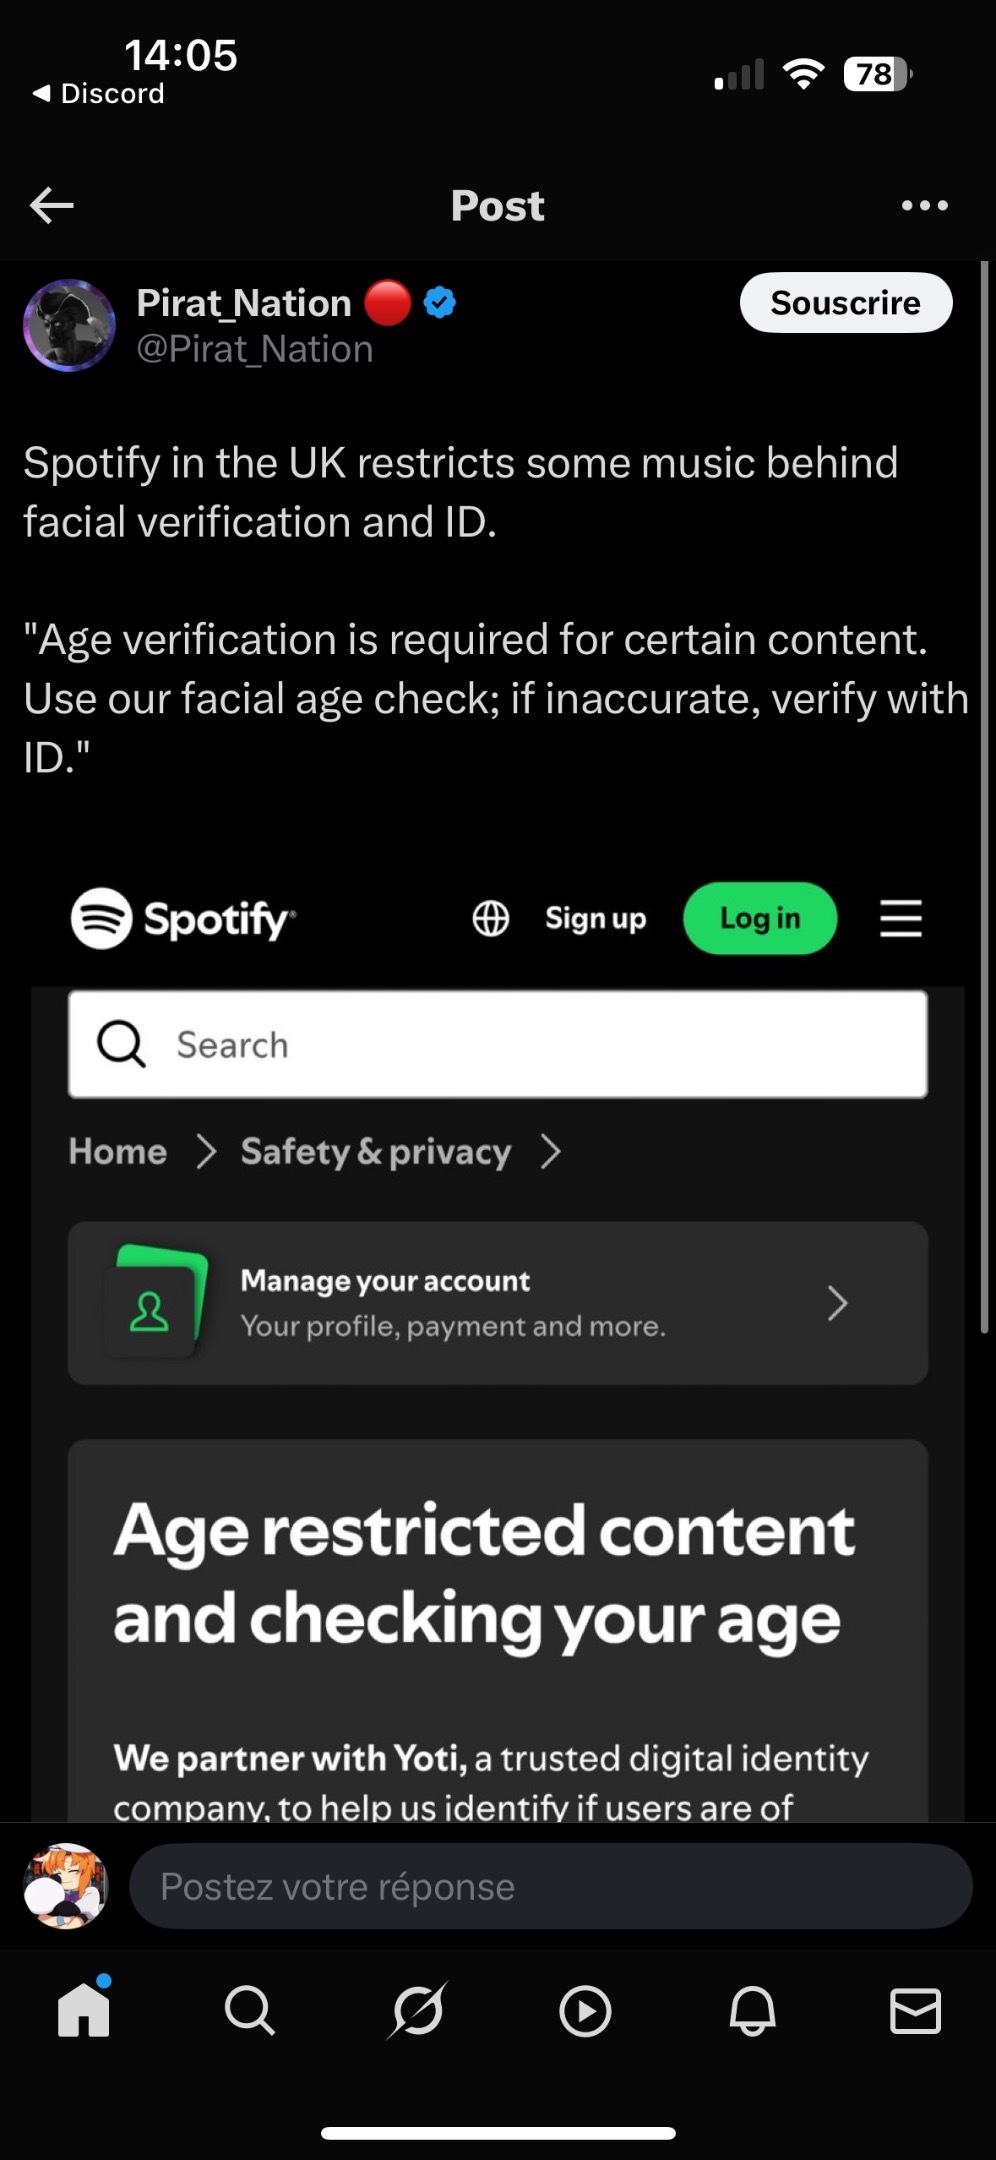Tap the back arrow icon
Image resolution: width=996 pixels, height=2160 pixels.
click(52, 206)
